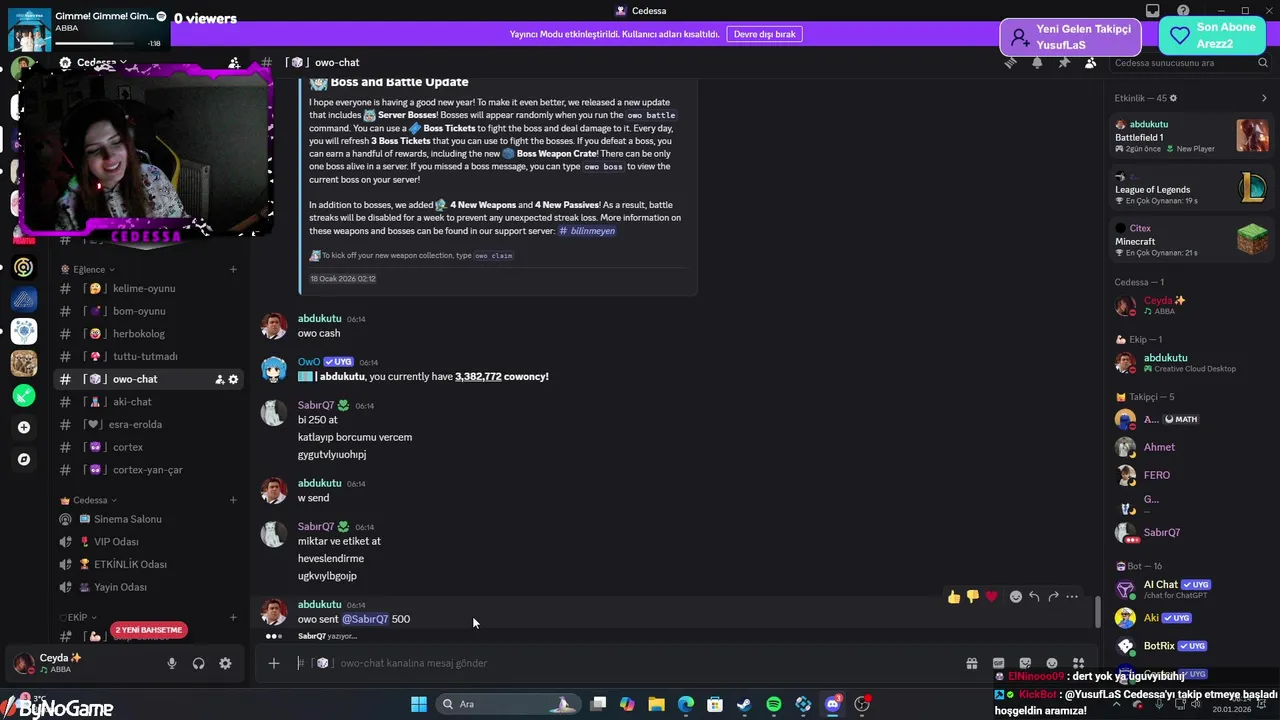
Task: Open Battlefield 1 activity thumbnail
Action: 1252,136
